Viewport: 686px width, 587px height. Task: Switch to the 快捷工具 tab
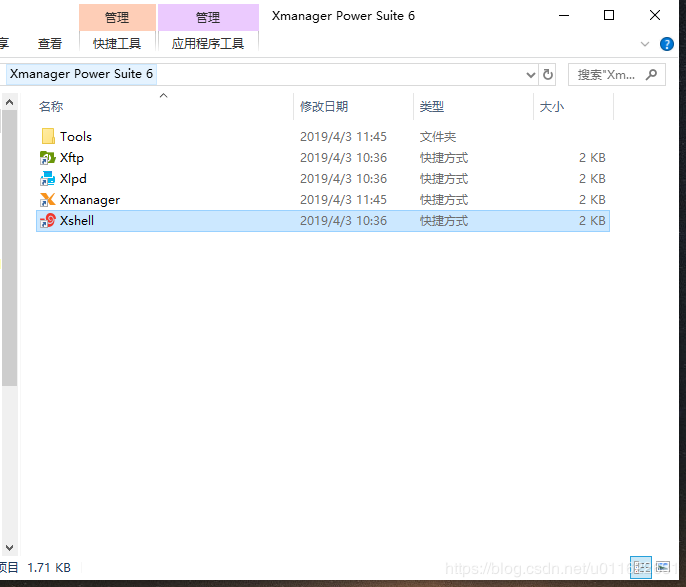pyautogui.click(x=117, y=43)
